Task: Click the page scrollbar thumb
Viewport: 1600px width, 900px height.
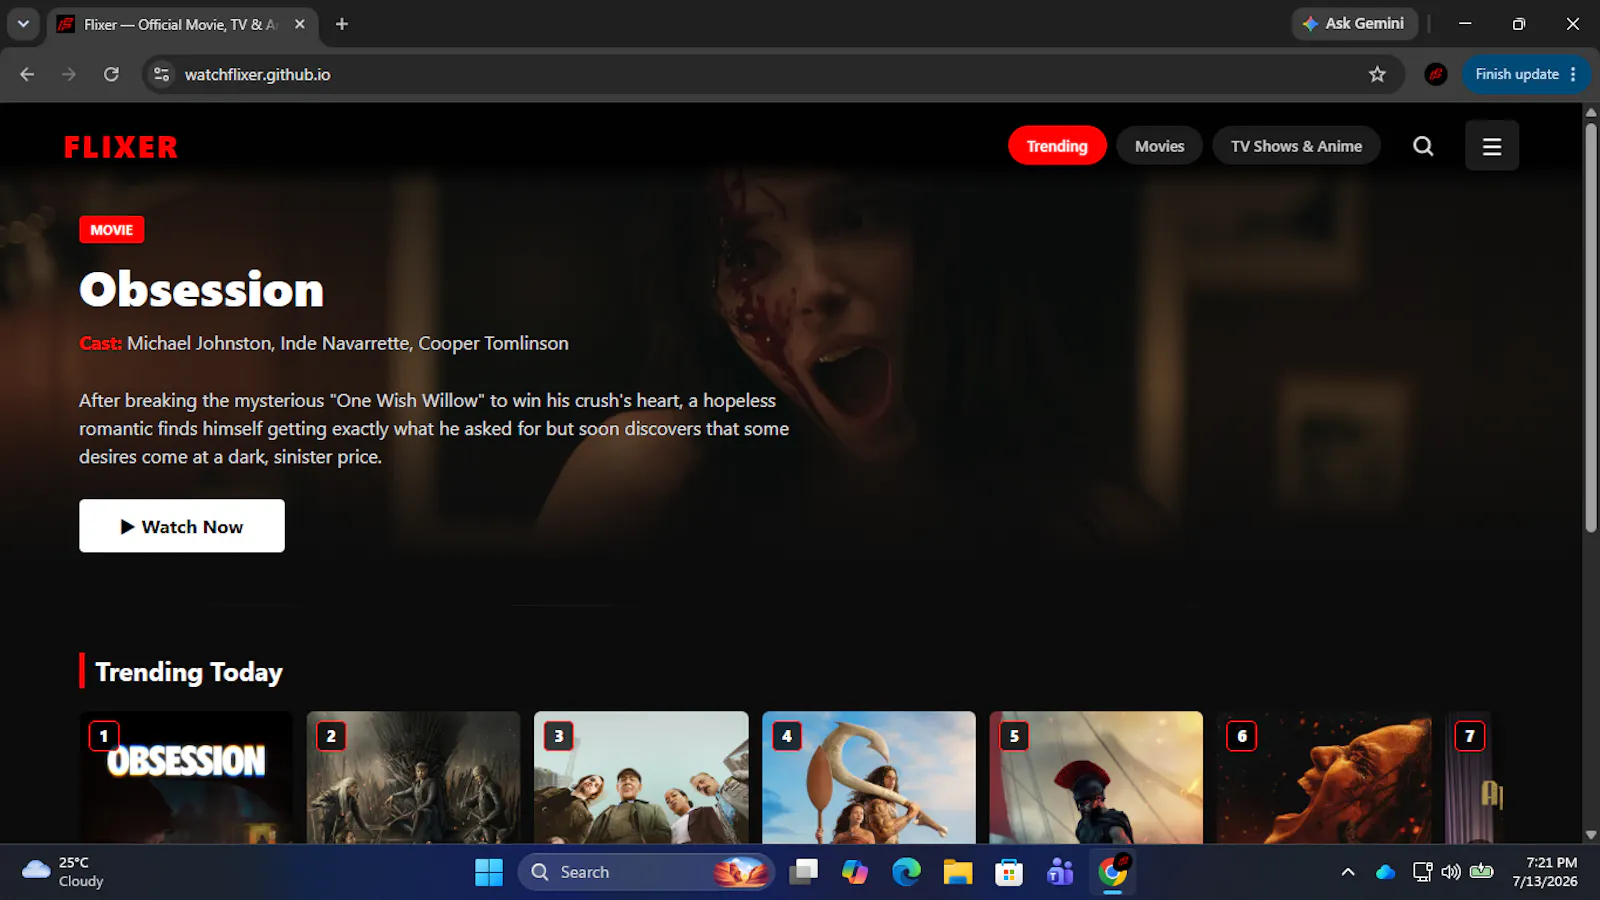Action: [1591, 327]
